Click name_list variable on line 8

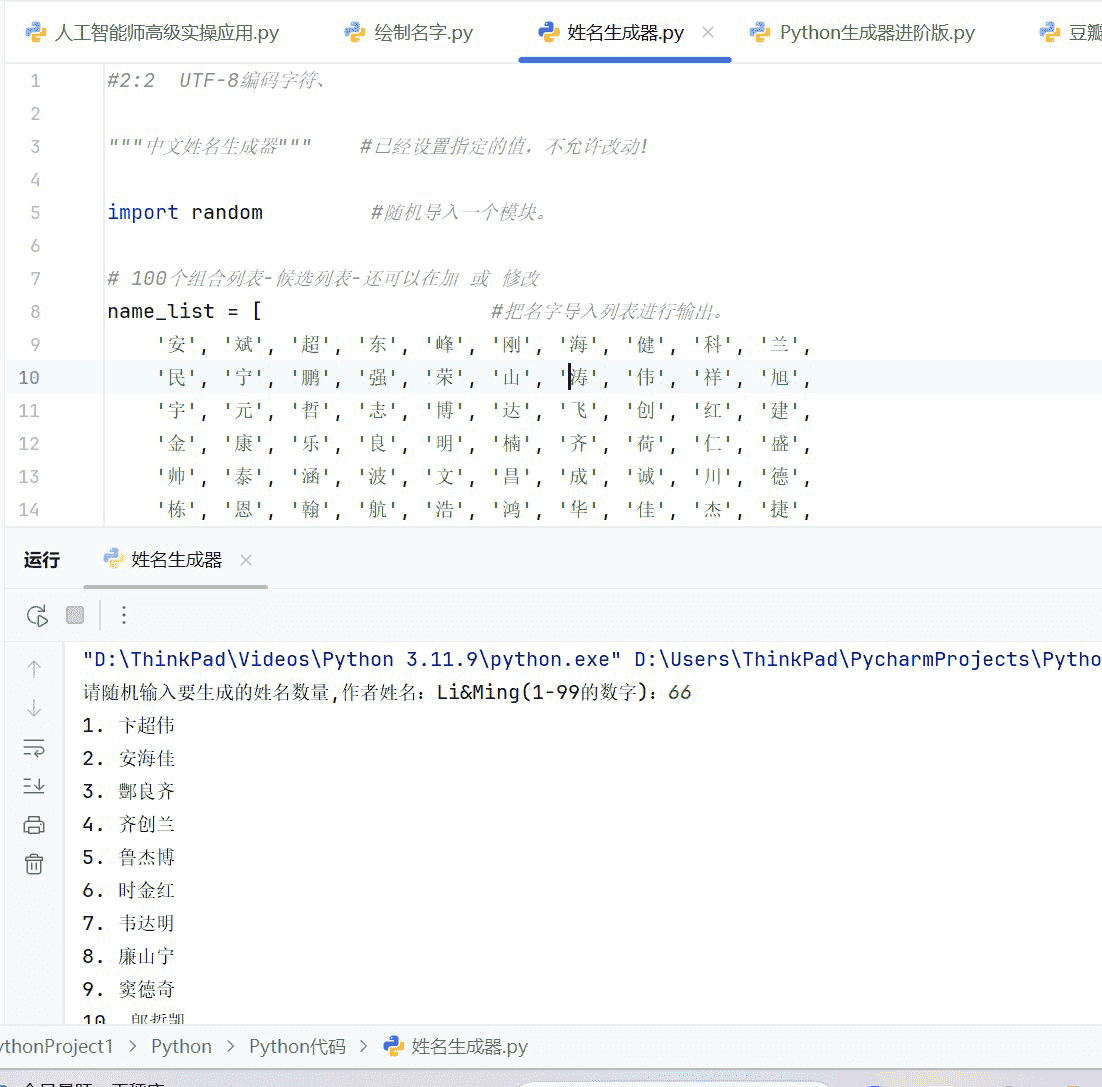pyautogui.click(x=160, y=311)
